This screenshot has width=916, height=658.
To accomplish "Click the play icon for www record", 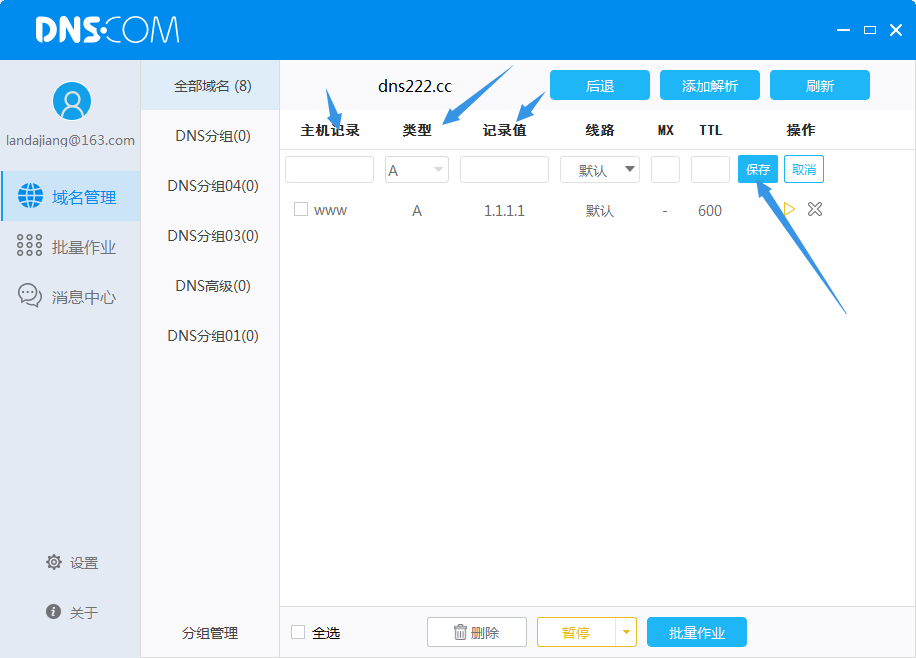I will tap(789, 210).
